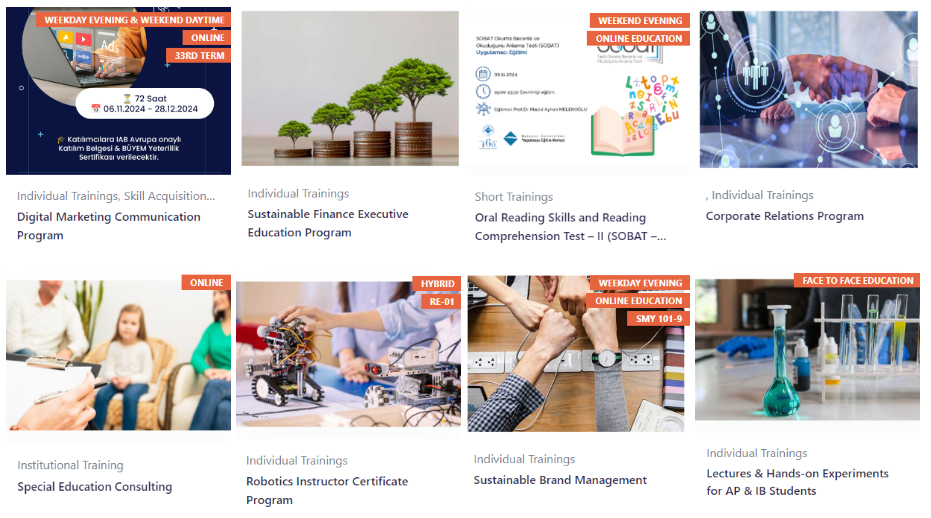931x518 pixels.
Task: Select the robot kit course image
Action: click(x=348, y=354)
